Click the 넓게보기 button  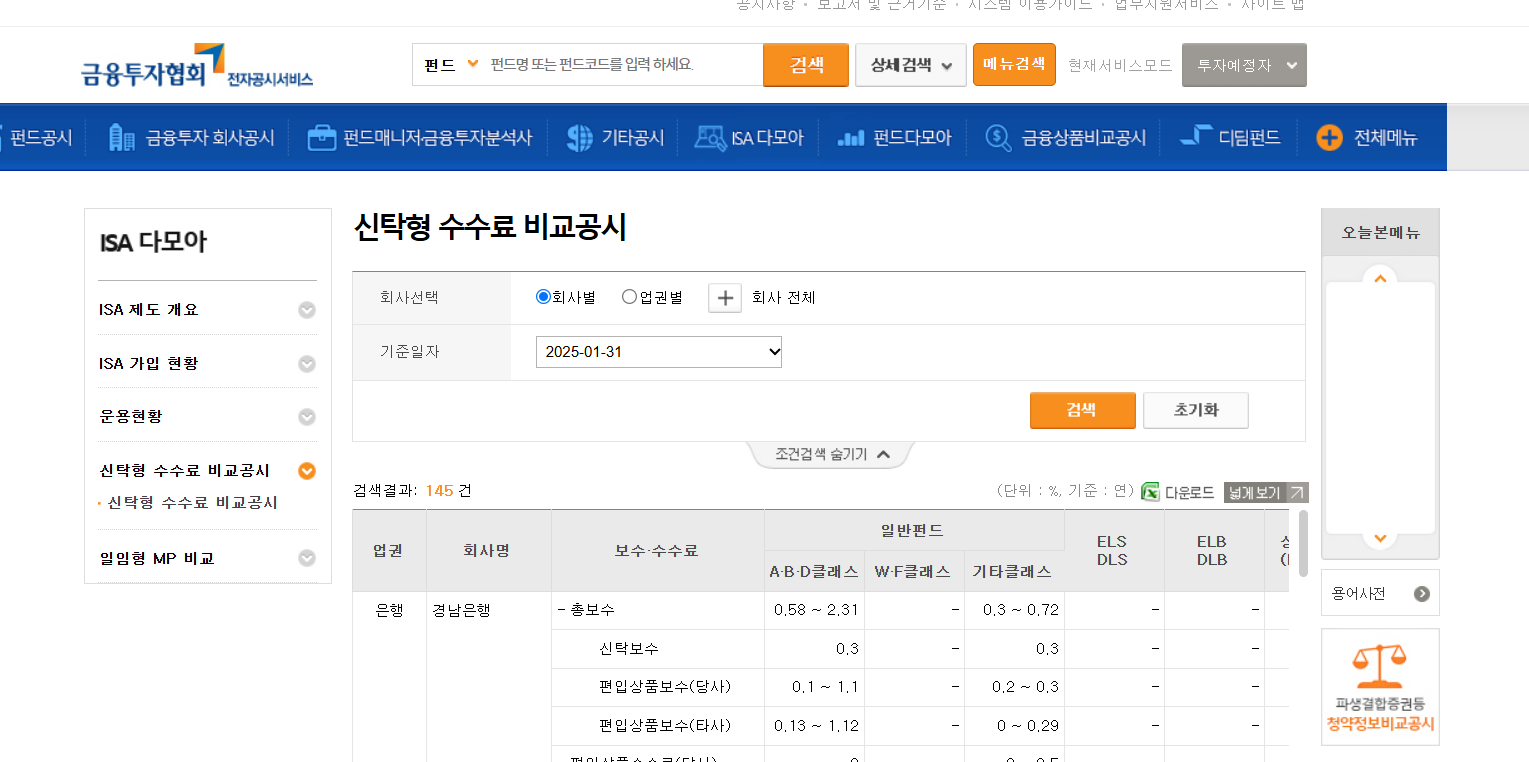1266,493
